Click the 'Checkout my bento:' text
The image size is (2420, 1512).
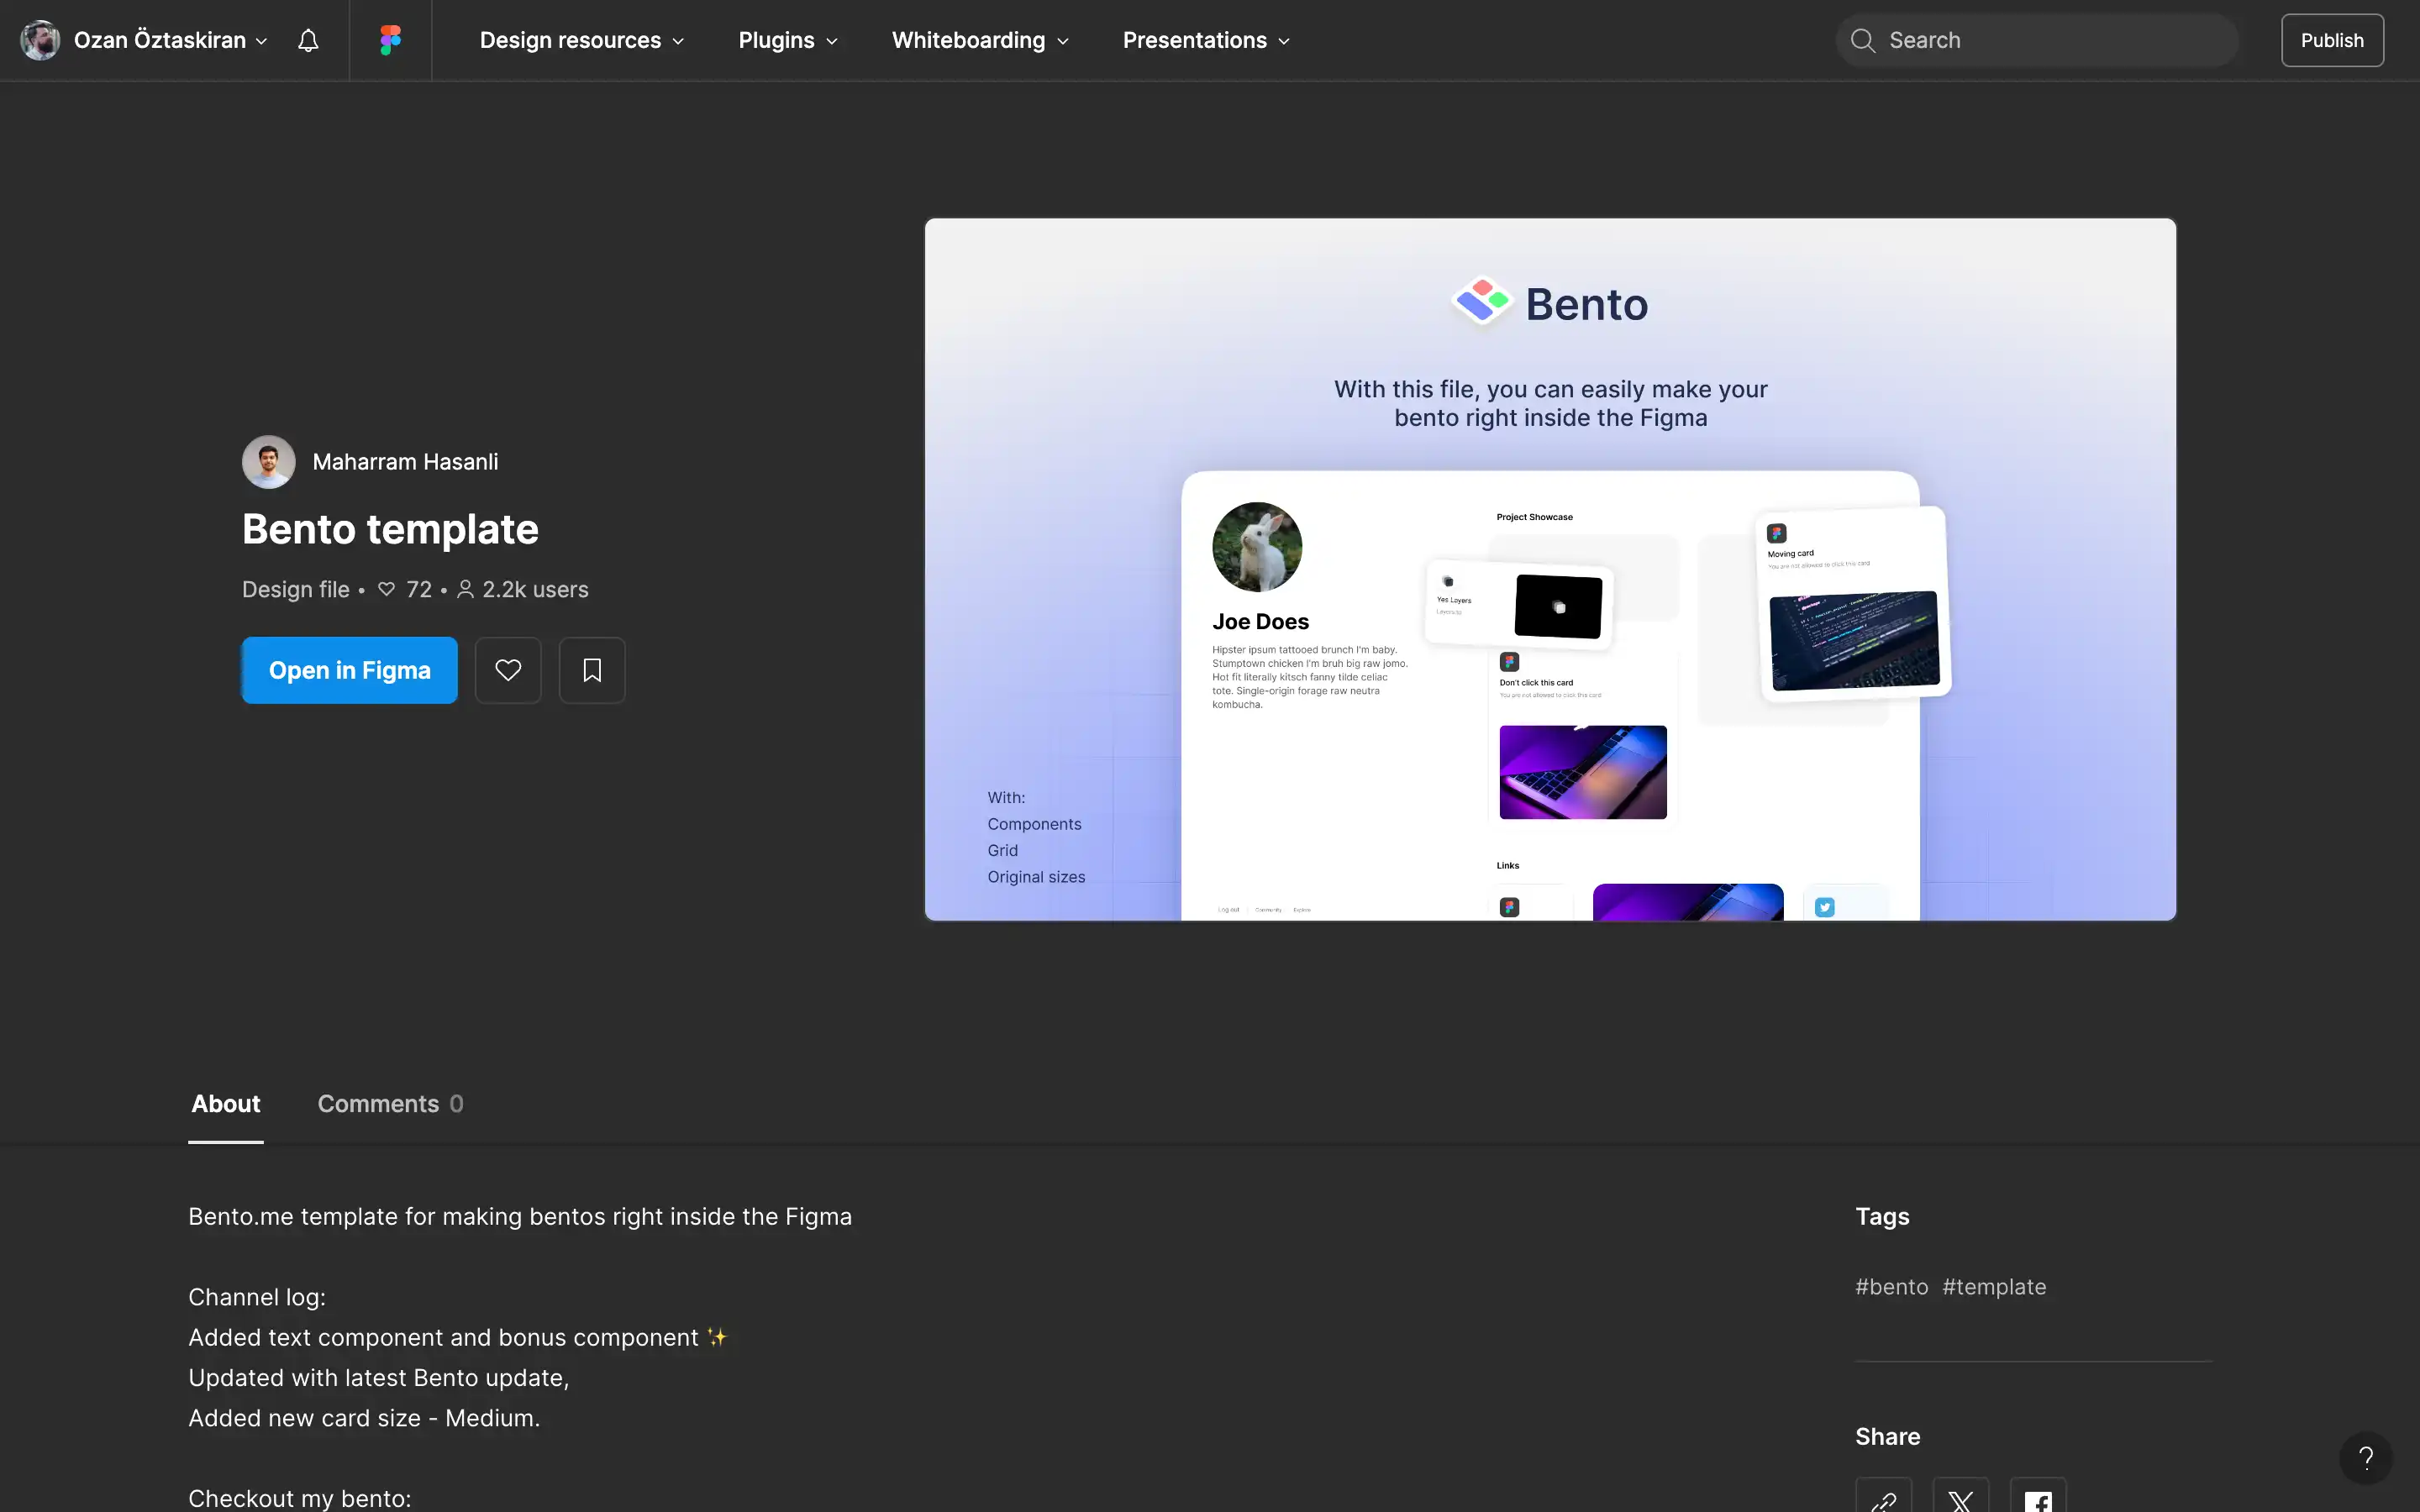click(300, 1498)
